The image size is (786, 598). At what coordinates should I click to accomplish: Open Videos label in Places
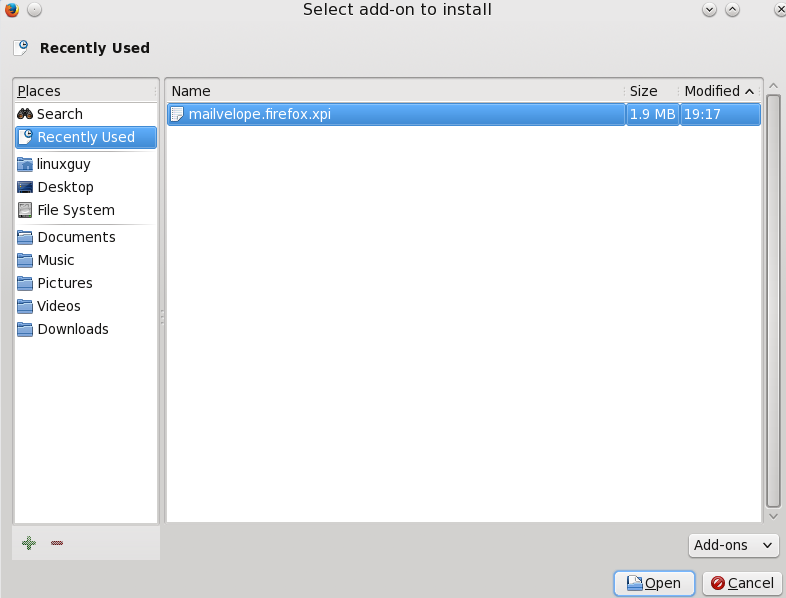point(59,306)
